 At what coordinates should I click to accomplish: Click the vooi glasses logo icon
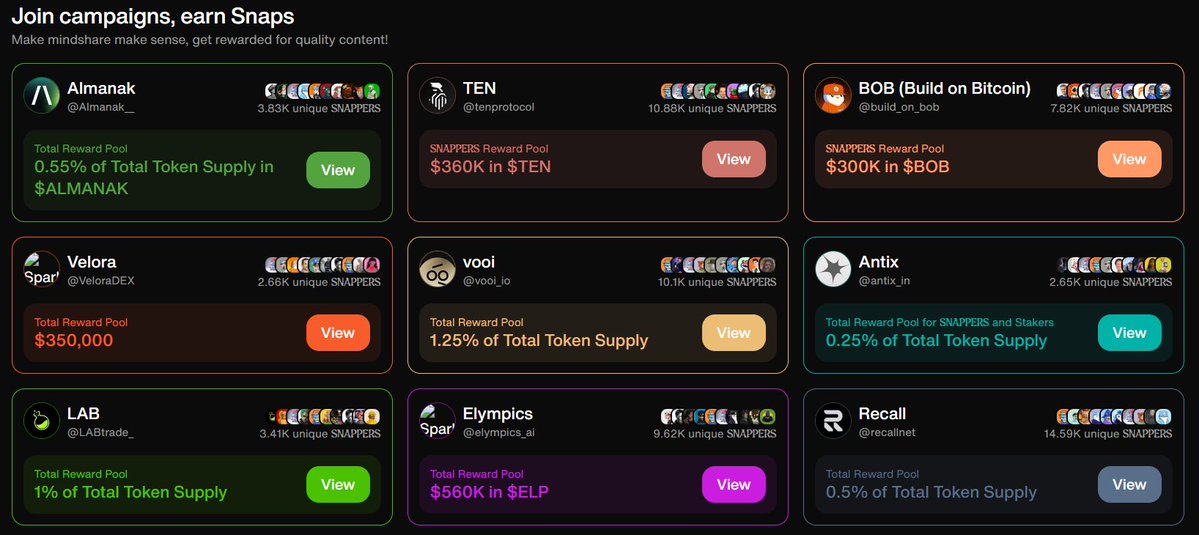point(437,269)
